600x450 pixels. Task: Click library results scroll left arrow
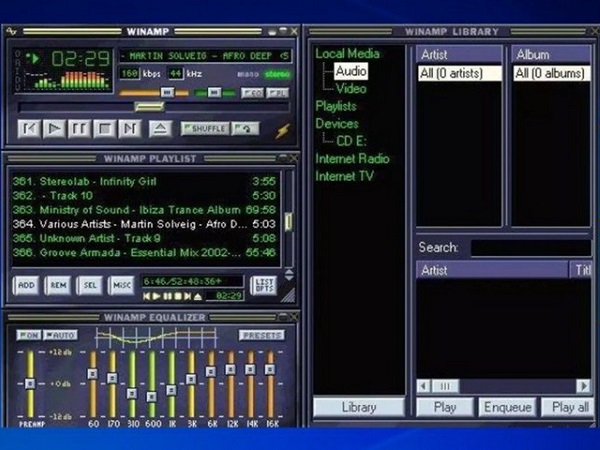[423, 386]
